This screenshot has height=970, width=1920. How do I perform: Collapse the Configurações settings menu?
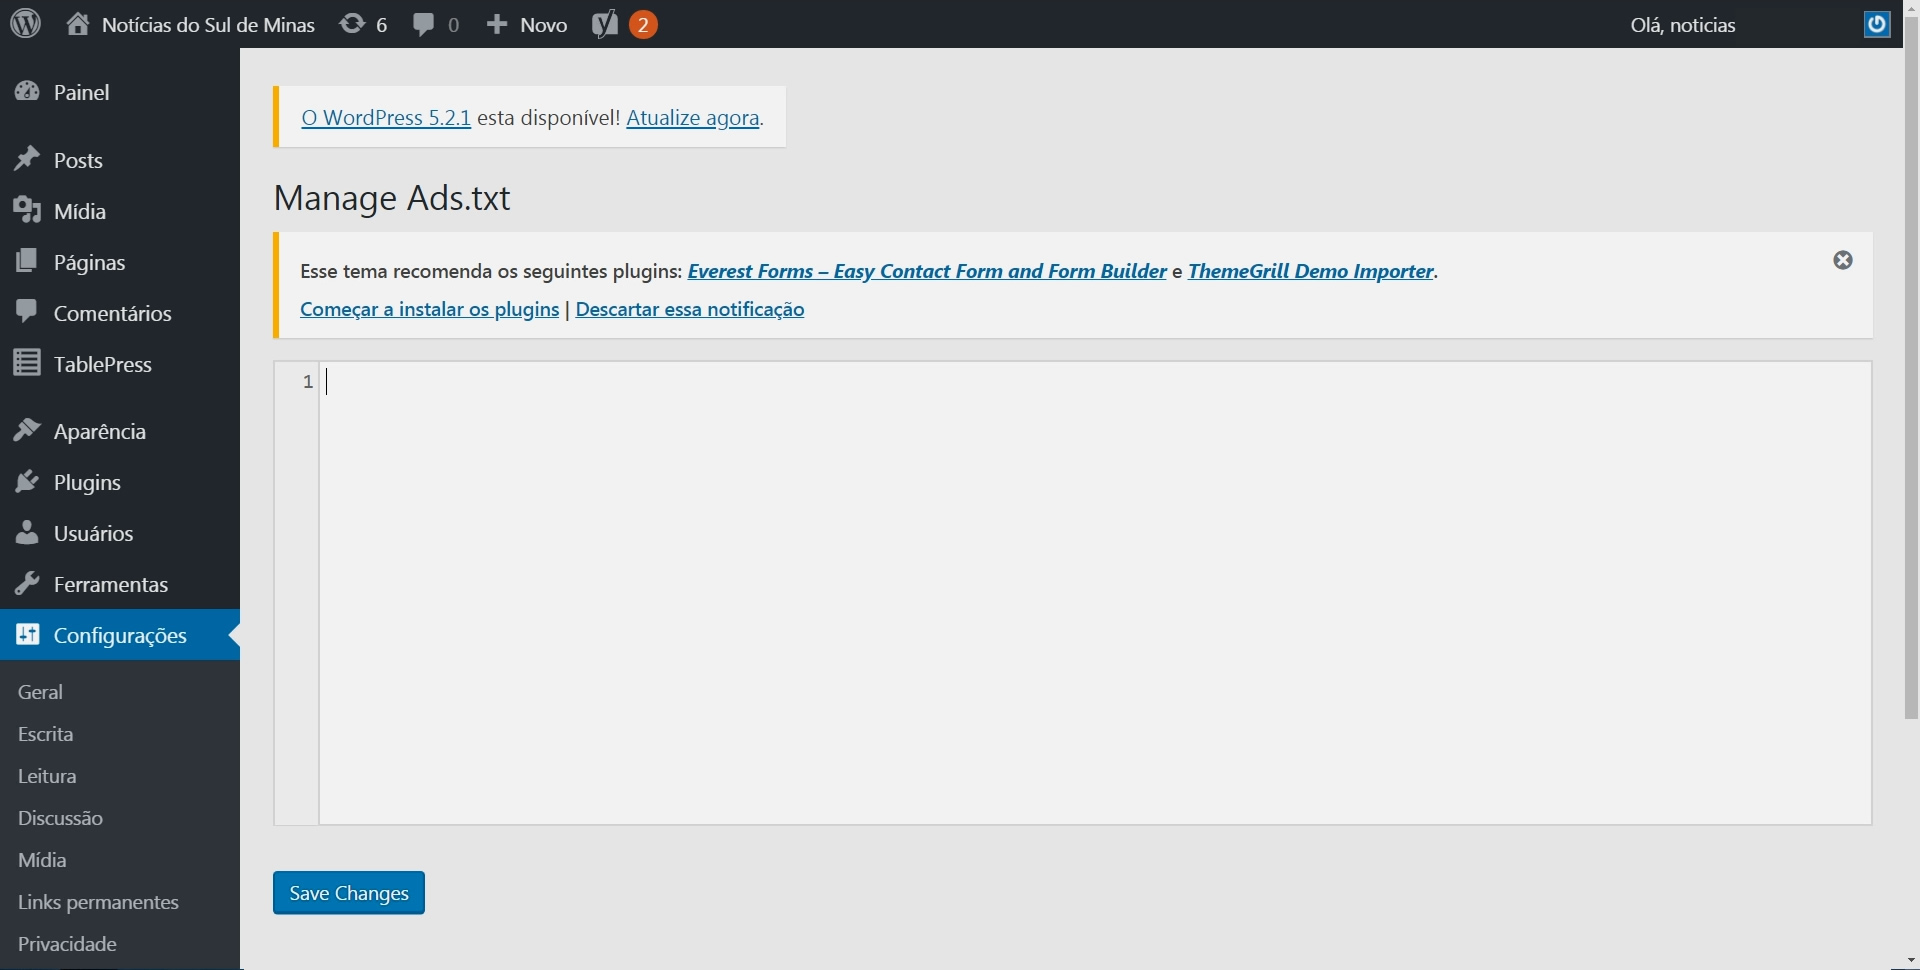click(x=120, y=635)
